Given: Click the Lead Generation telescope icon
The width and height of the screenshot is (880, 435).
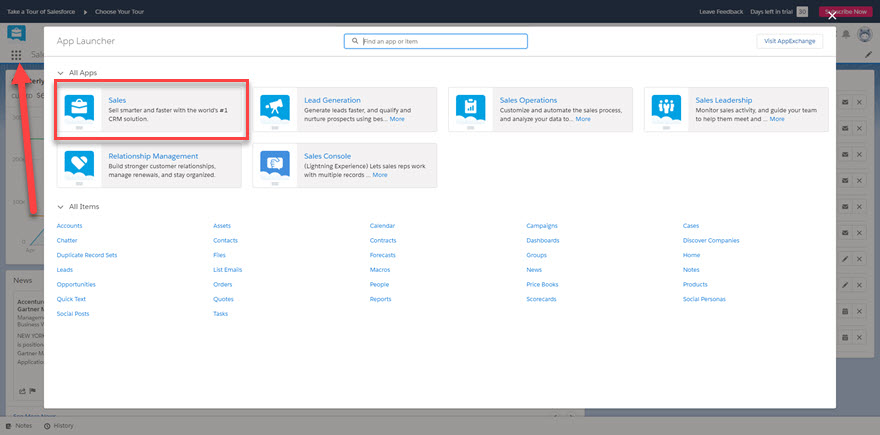Looking at the screenshot, I should click(x=275, y=108).
